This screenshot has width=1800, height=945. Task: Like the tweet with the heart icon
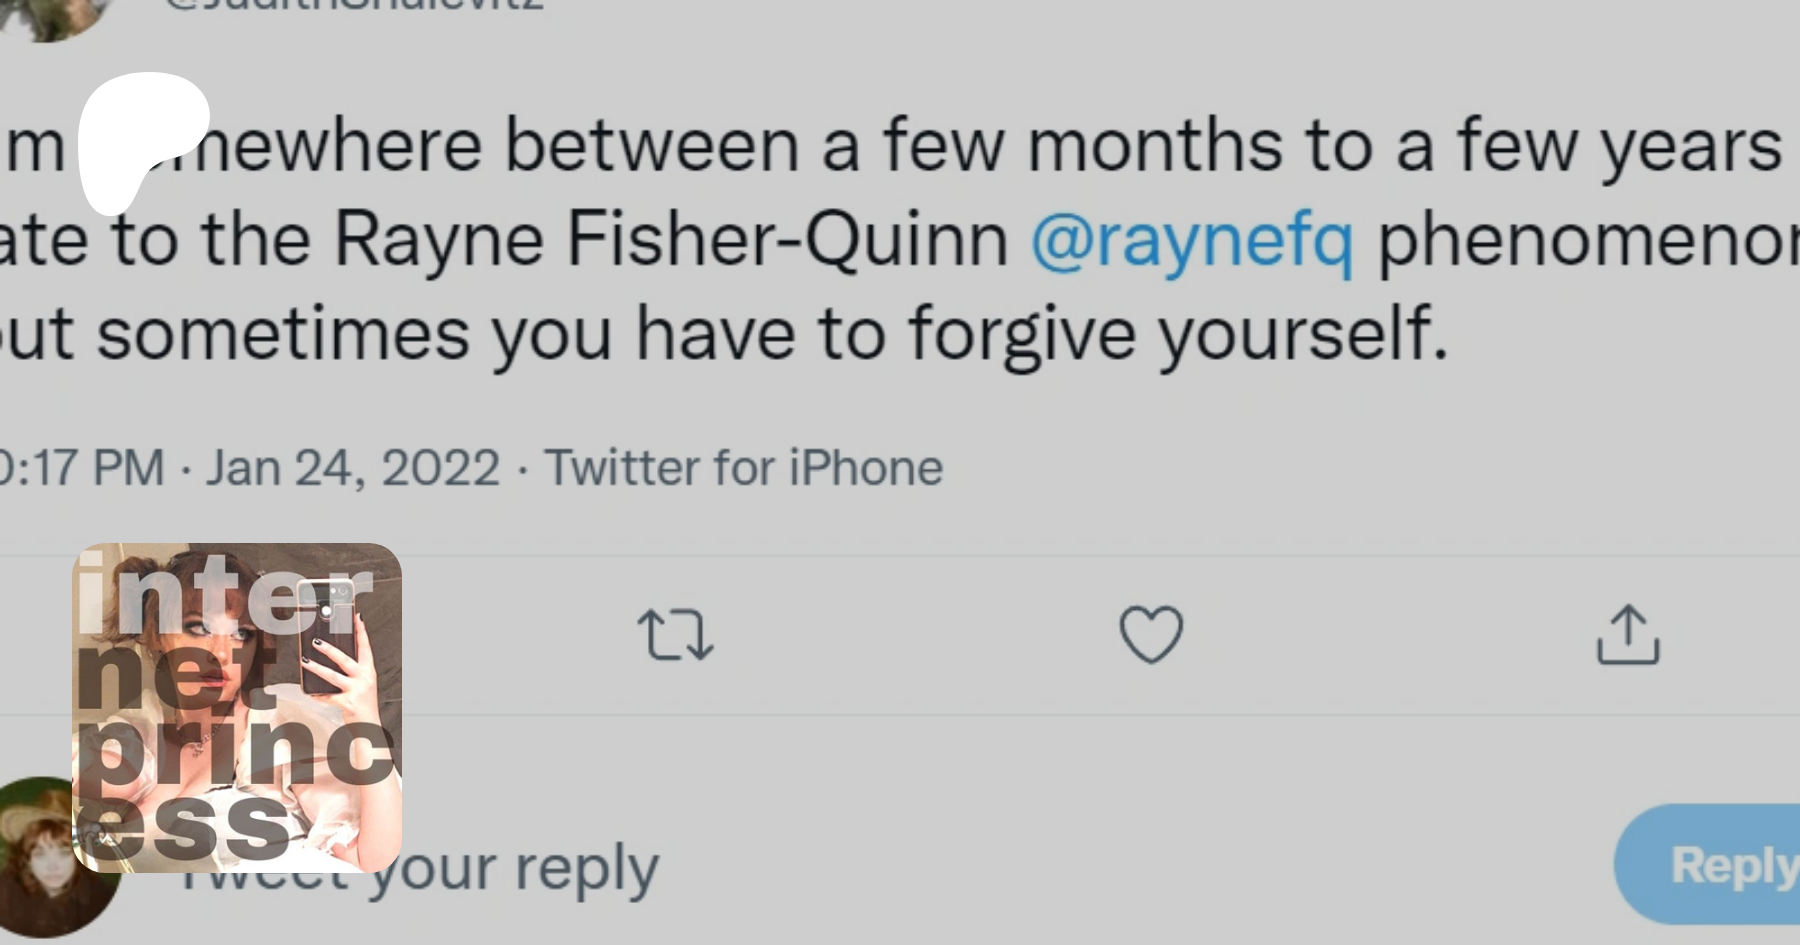tap(1151, 634)
